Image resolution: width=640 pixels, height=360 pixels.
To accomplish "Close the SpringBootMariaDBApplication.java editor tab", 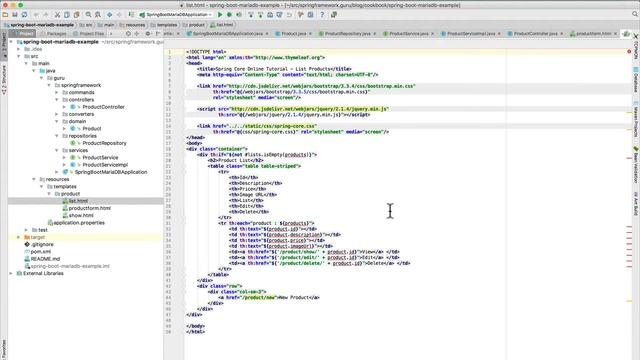I will 267,33.
